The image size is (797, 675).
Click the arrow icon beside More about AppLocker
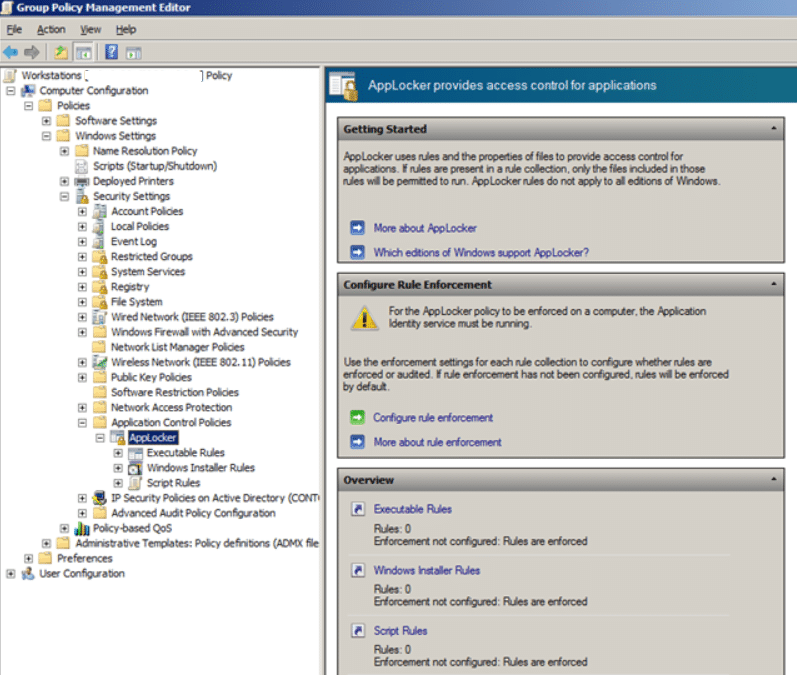357,228
